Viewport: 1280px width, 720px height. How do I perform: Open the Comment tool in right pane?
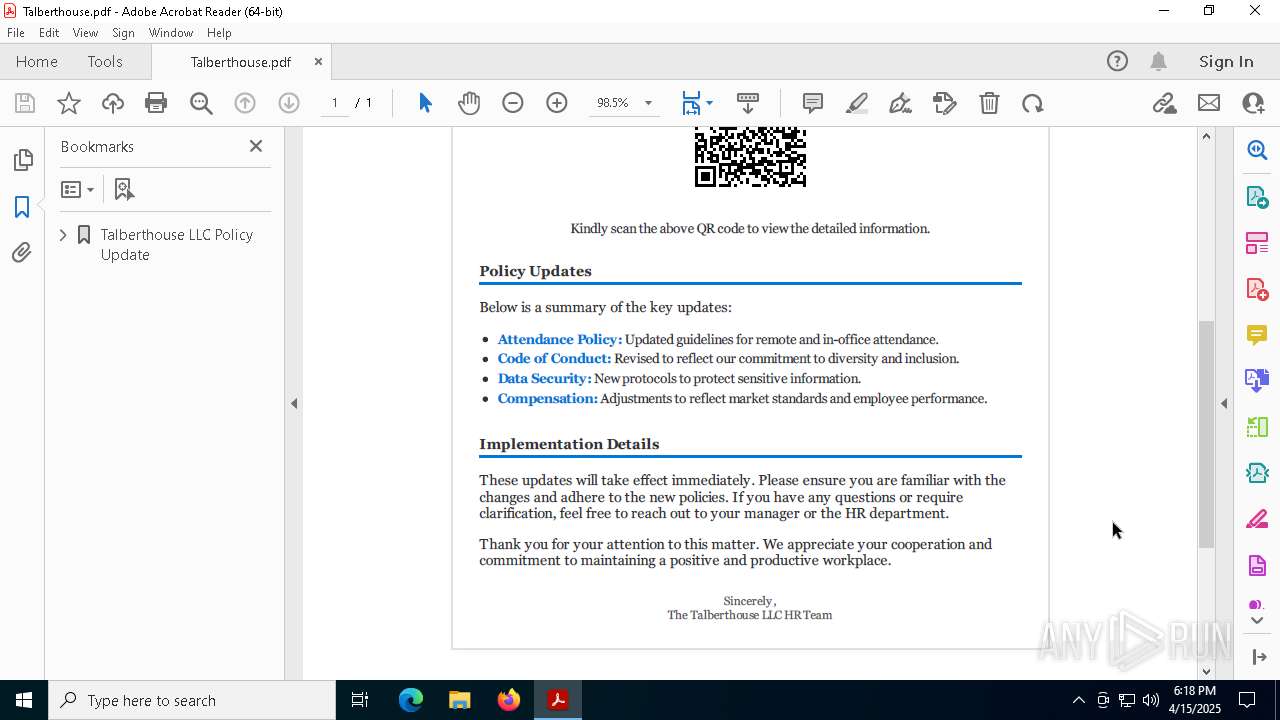pos(1257,335)
